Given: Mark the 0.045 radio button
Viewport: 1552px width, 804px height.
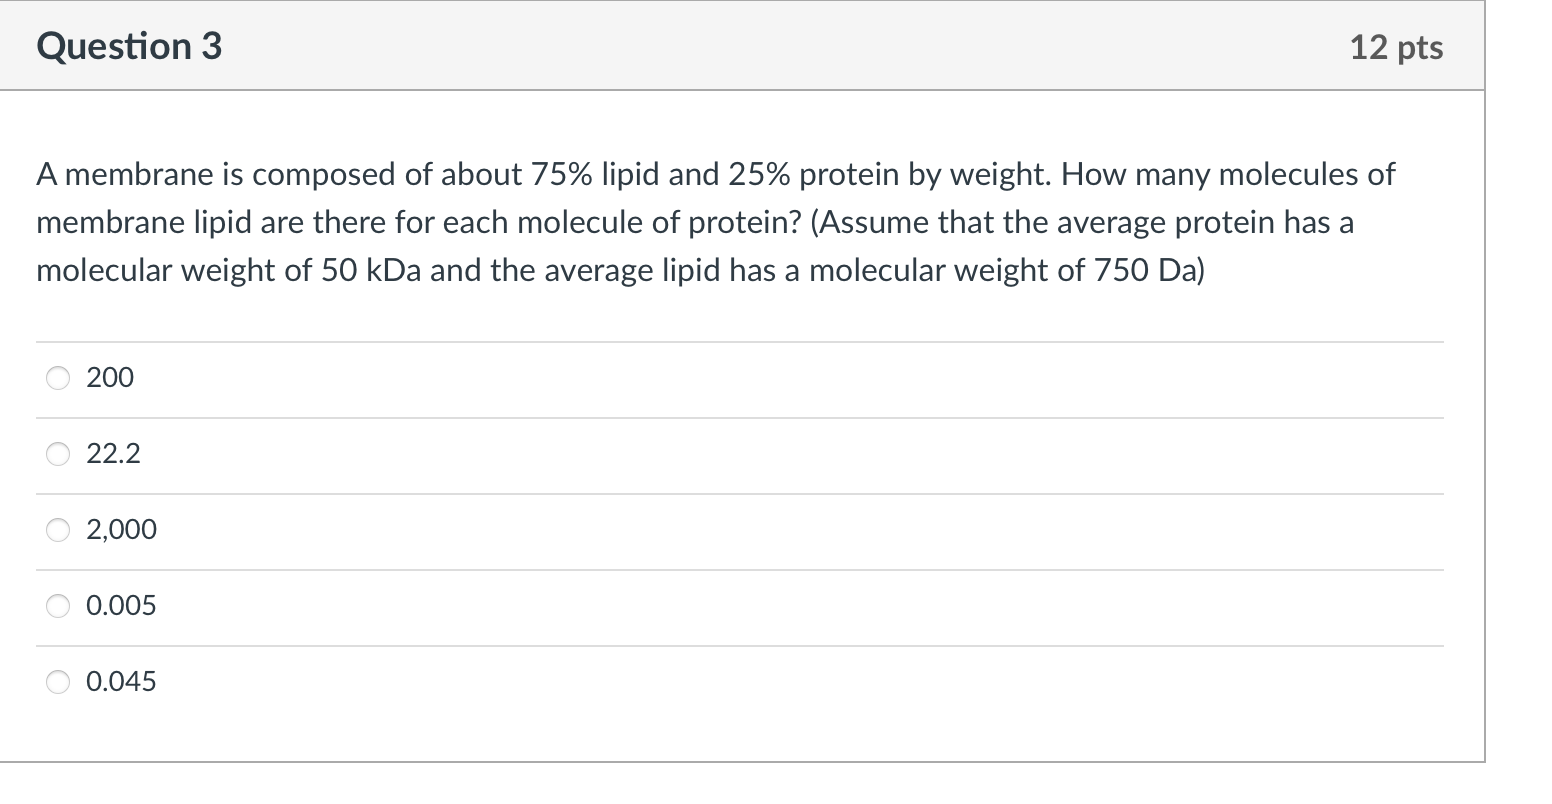Looking at the screenshot, I should (x=59, y=683).
